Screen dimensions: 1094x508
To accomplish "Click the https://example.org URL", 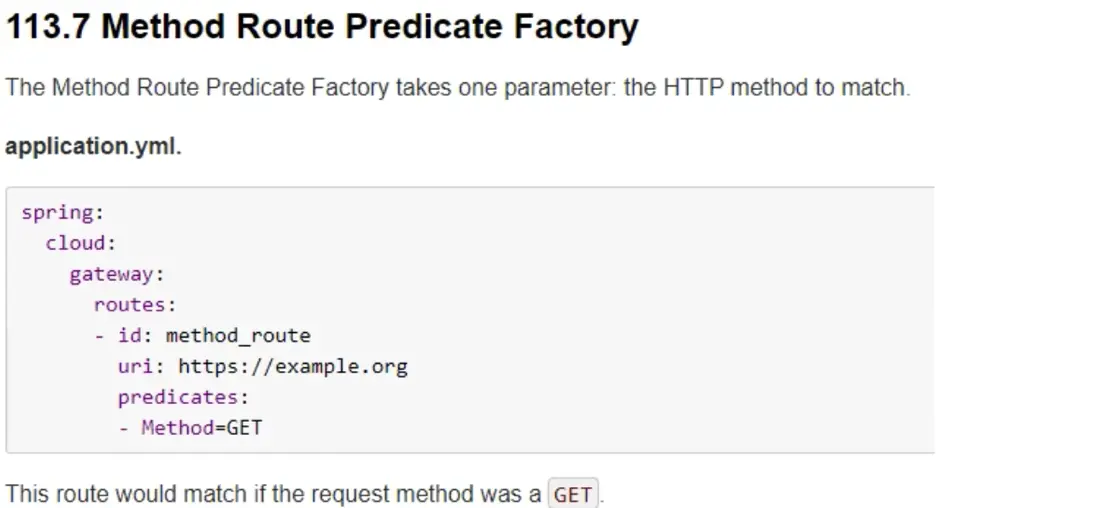I will [x=293, y=366].
